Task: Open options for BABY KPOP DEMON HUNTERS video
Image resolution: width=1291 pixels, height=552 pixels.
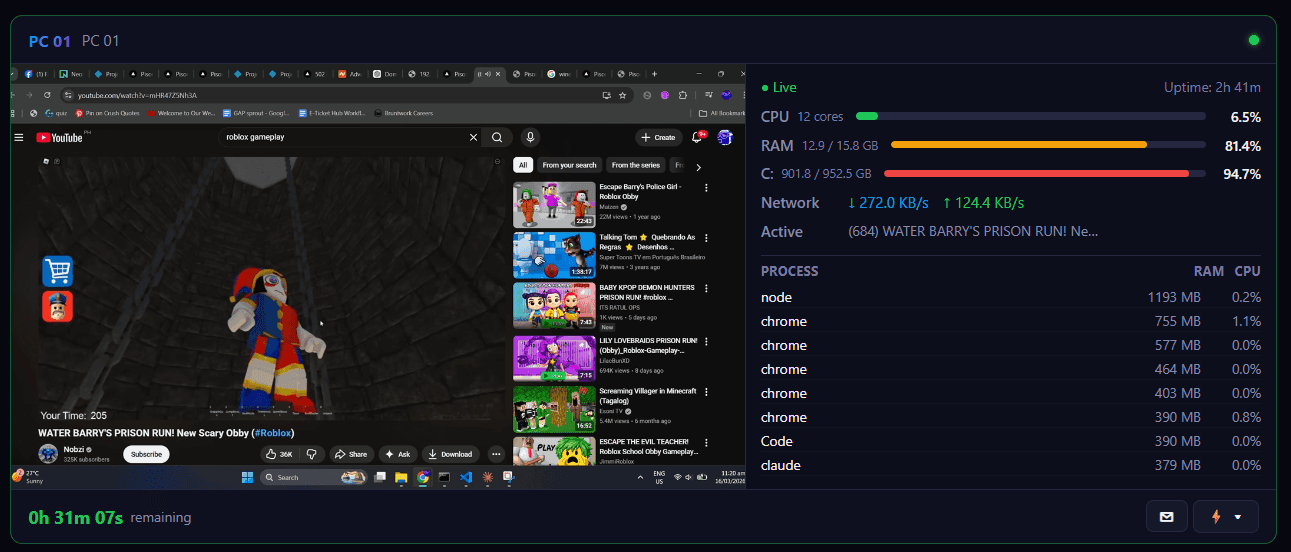Action: 706,288
